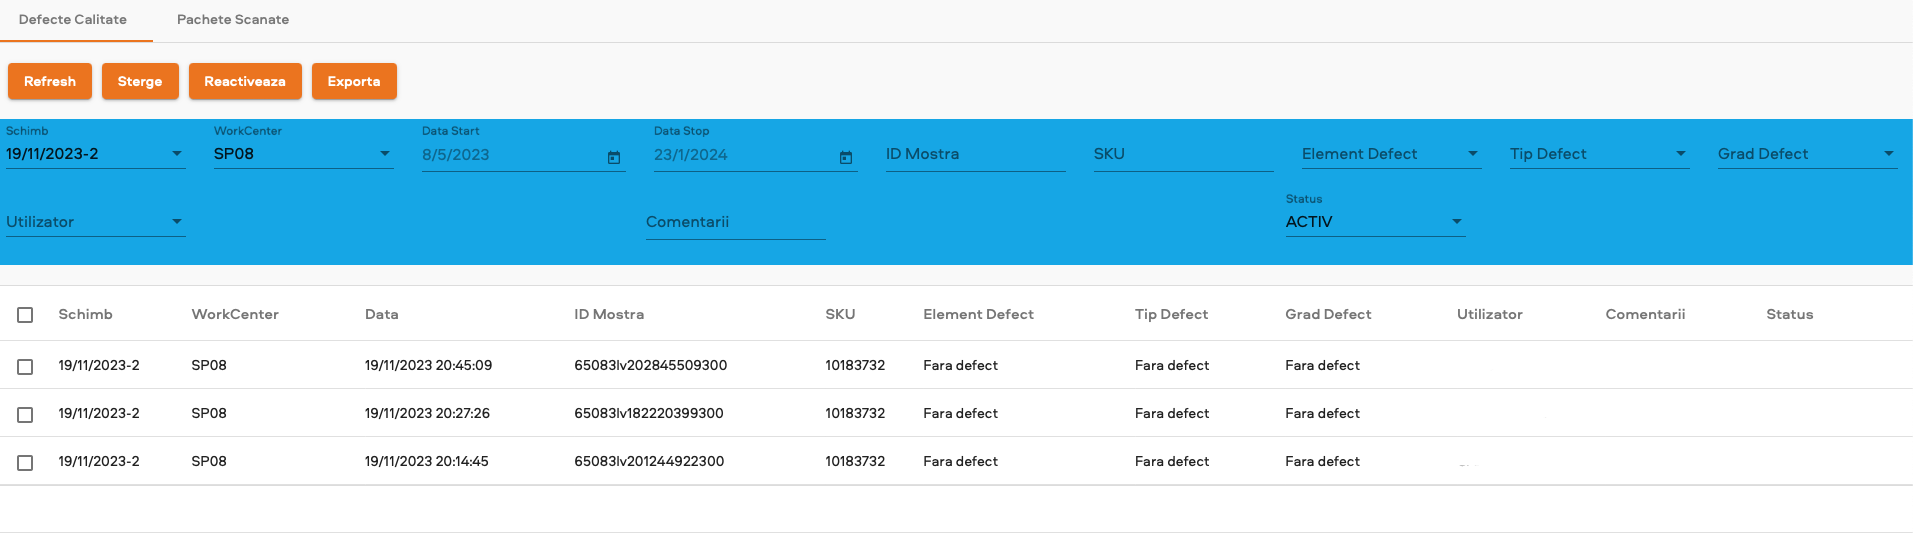Switch to the Pachete Scanate tab
Screen dimensions: 1913x533
coord(233,20)
